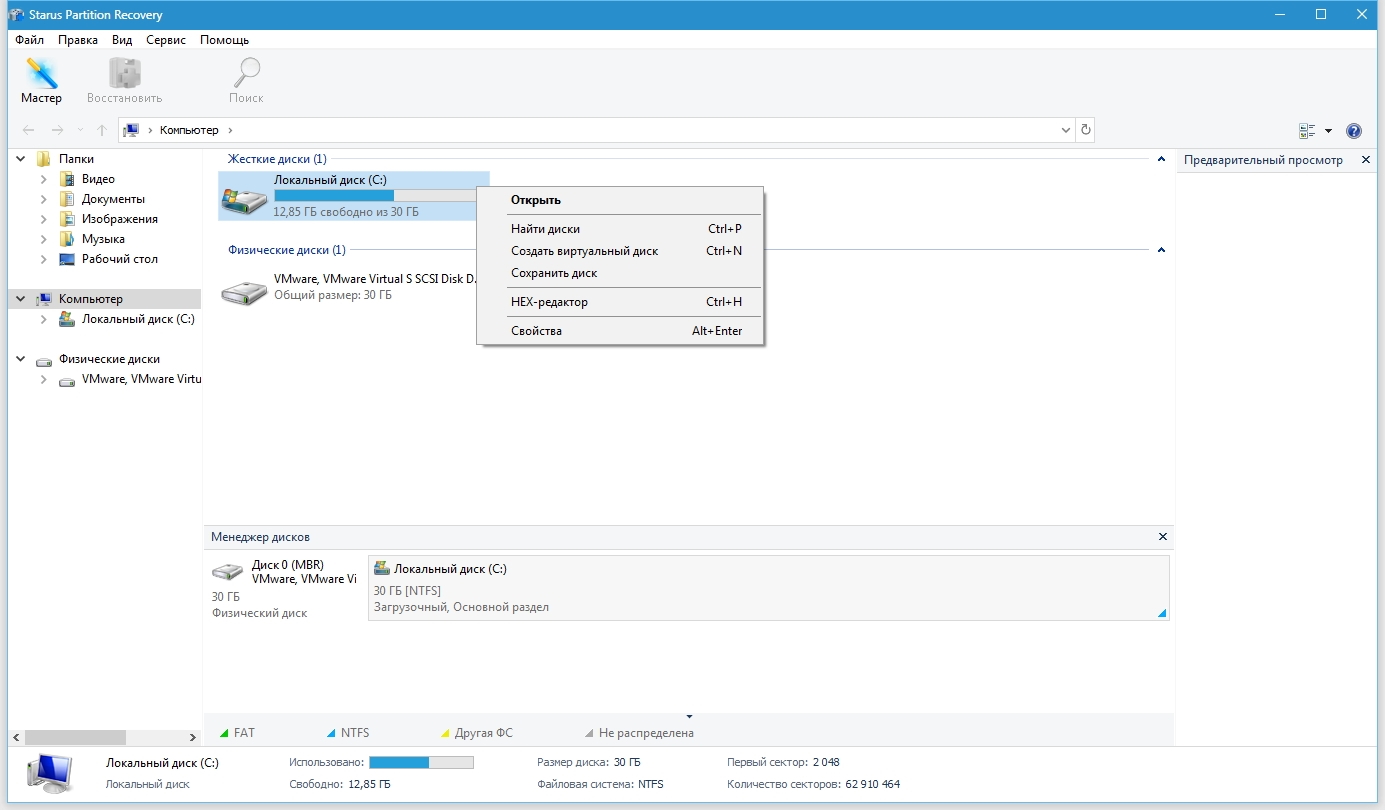Choose Найти диски from context menu
1385x810 pixels.
point(545,229)
